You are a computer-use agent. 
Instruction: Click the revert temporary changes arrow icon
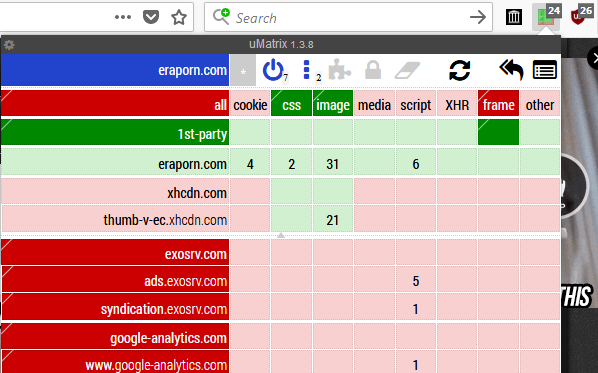[511, 70]
